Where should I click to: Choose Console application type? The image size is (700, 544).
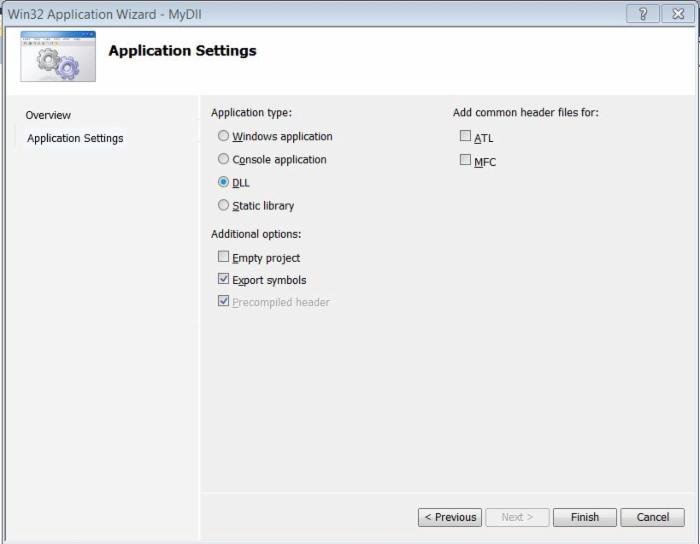coord(224,159)
